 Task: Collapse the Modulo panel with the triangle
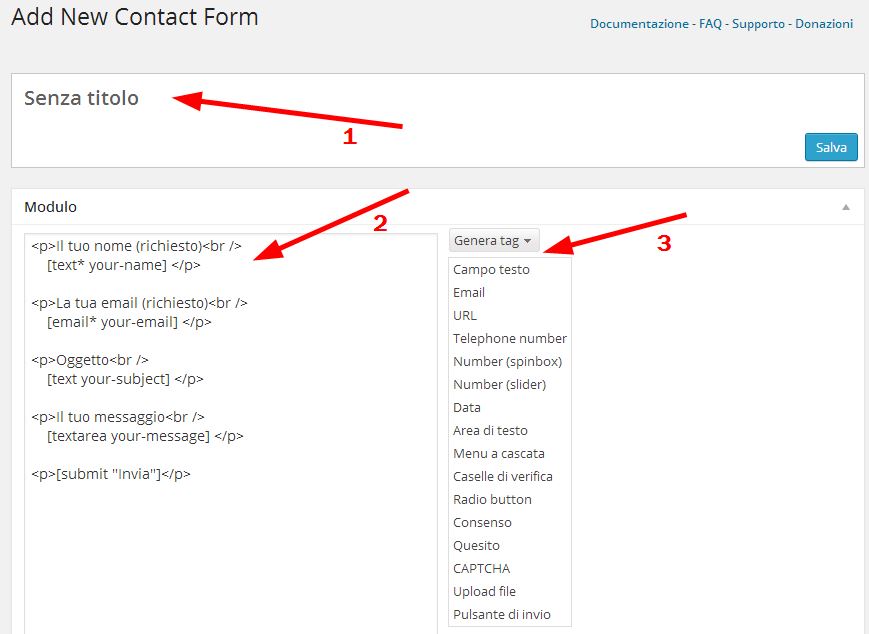(x=846, y=207)
